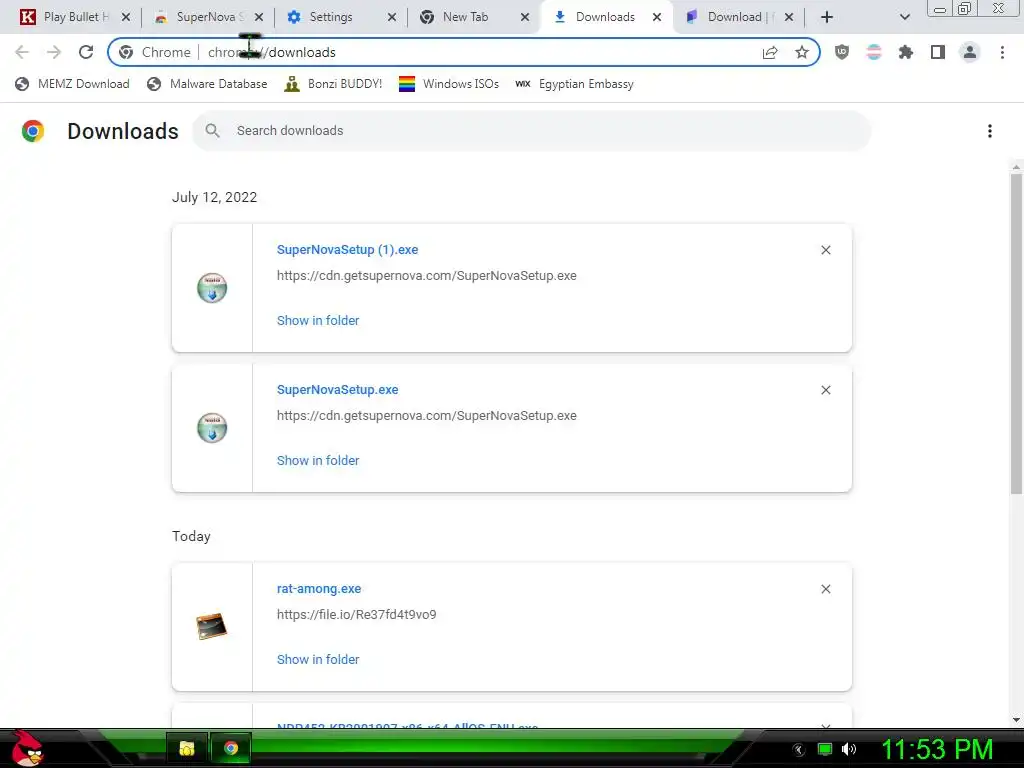This screenshot has width=1024, height=768.
Task: Open network monitor tray icon
Action: click(825, 749)
